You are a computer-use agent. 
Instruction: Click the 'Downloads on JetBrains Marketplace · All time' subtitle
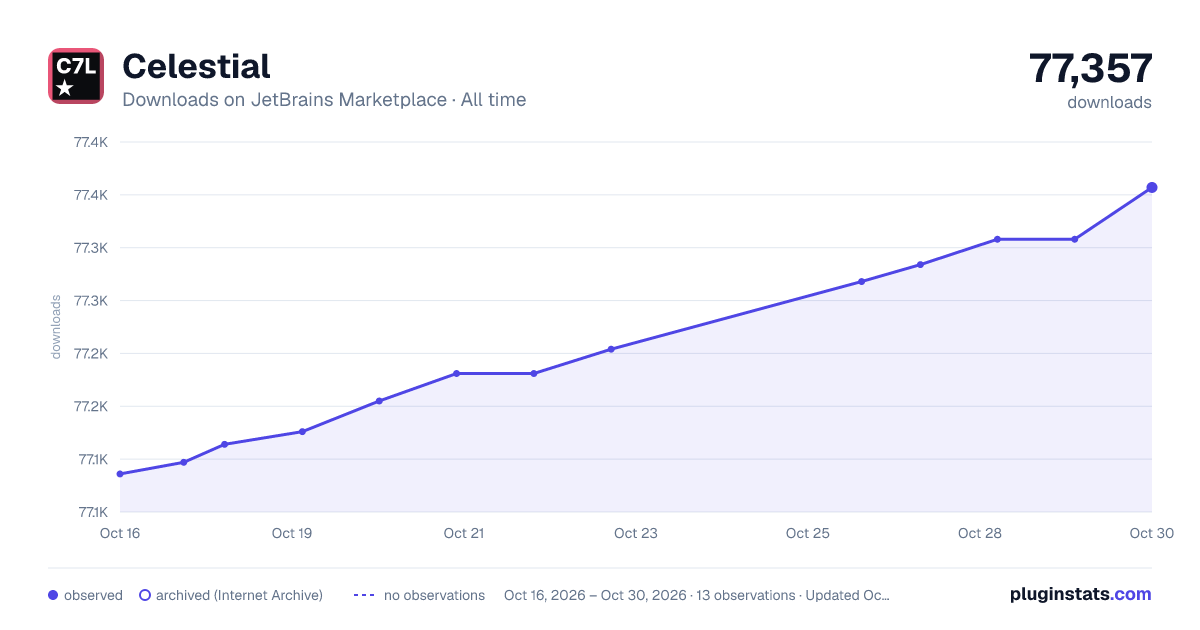[x=324, y=100]
